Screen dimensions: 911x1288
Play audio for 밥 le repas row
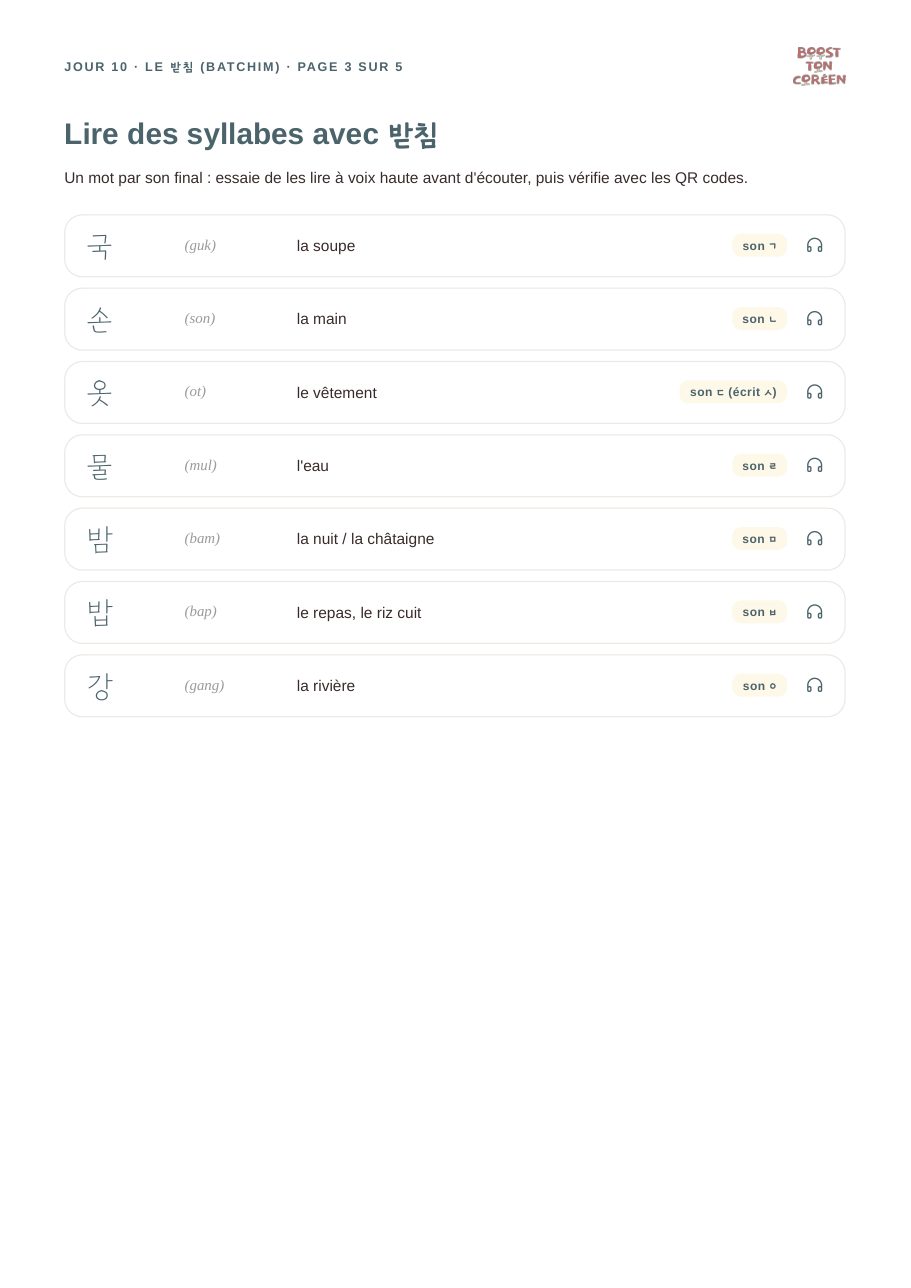tap(814, 612)
